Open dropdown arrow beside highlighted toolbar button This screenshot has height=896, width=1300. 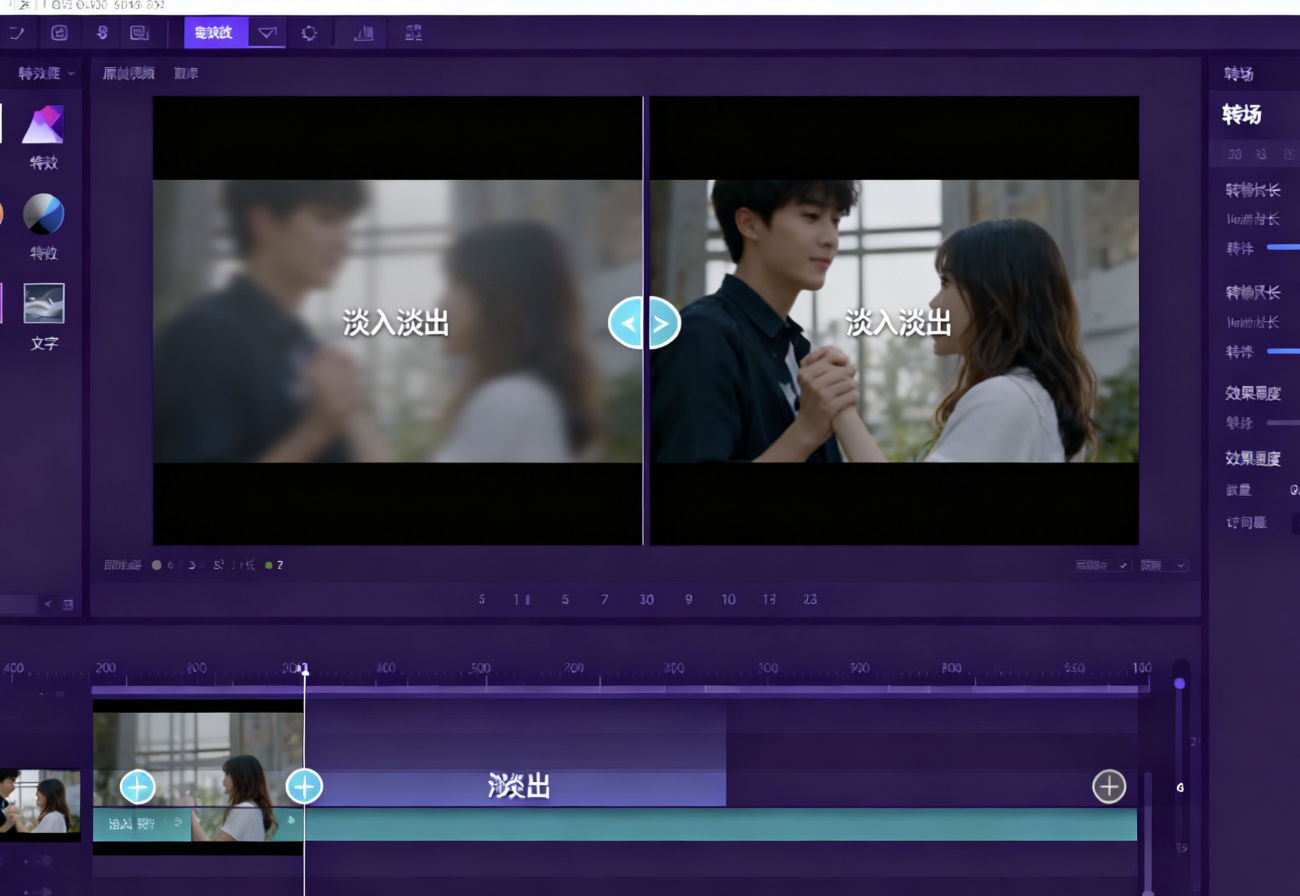267,33
